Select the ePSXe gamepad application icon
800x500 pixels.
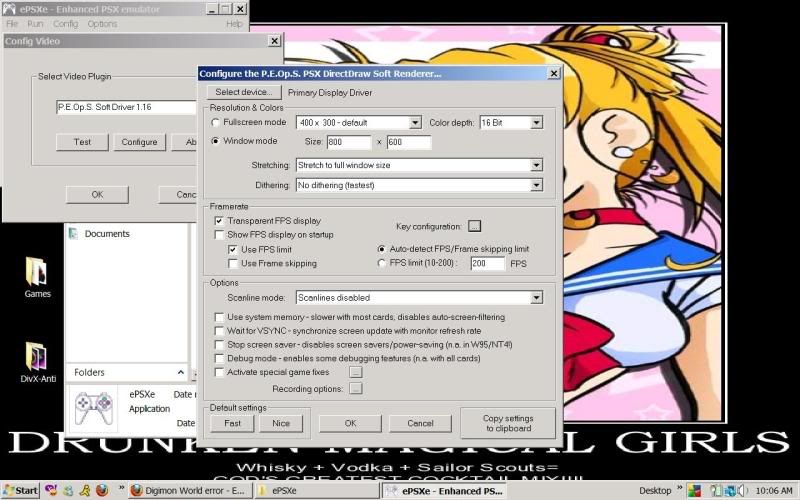point(93,408)
